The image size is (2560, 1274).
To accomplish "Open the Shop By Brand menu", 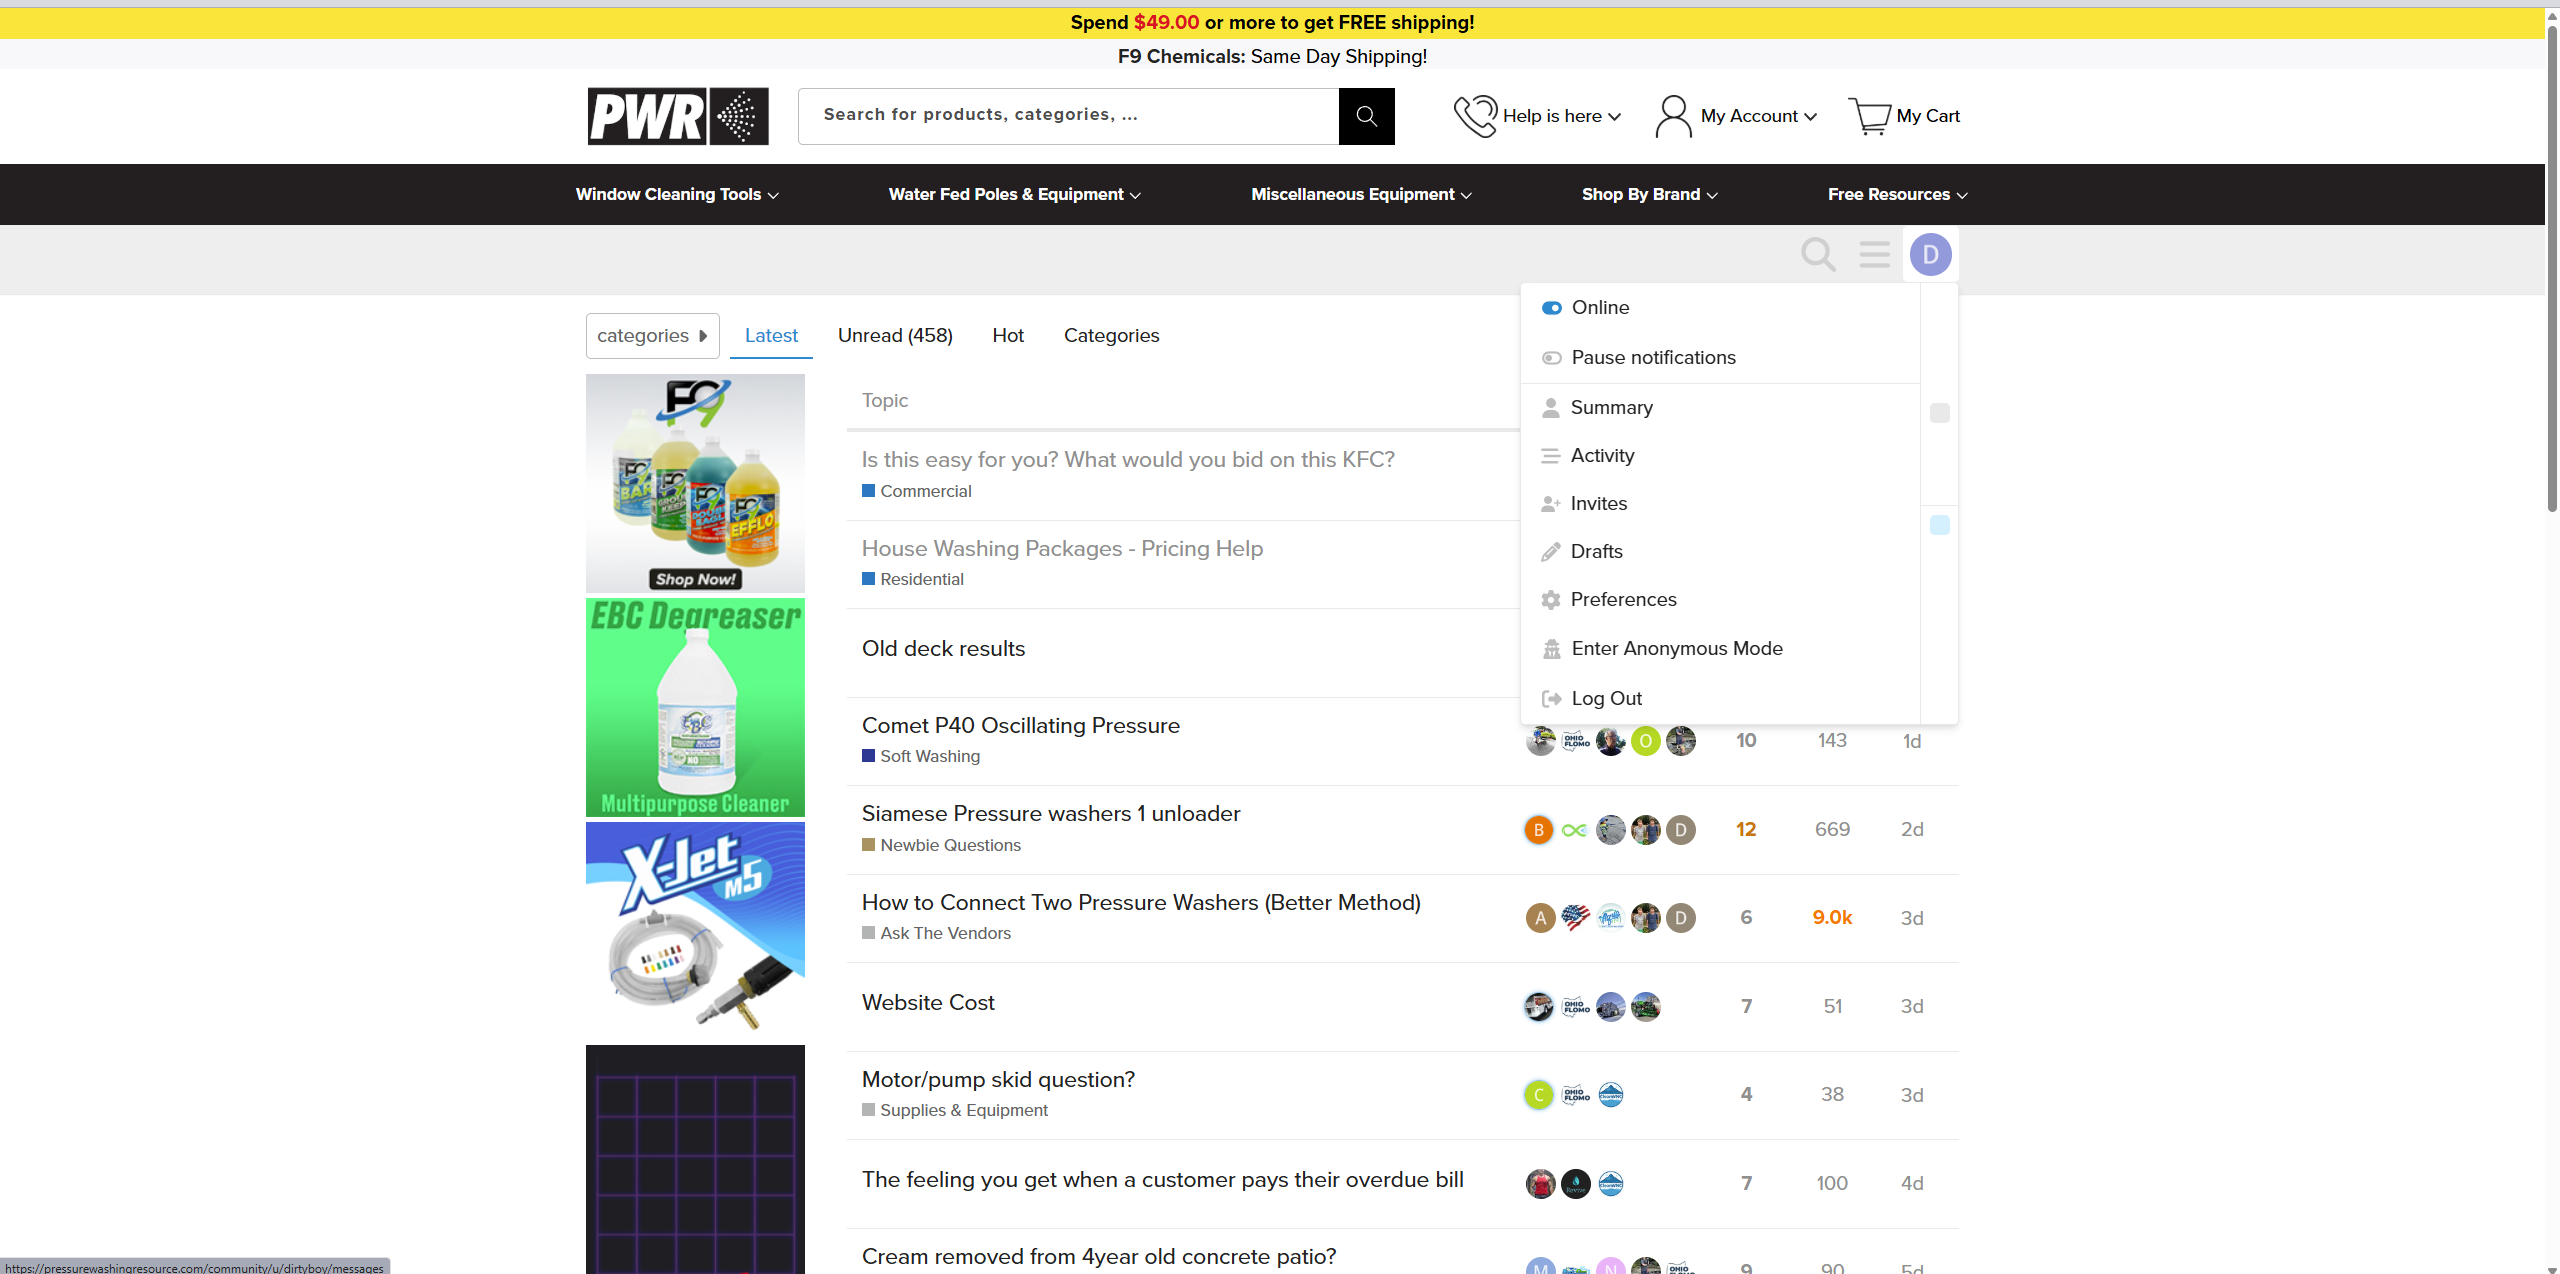I will tap(1649, 195).
